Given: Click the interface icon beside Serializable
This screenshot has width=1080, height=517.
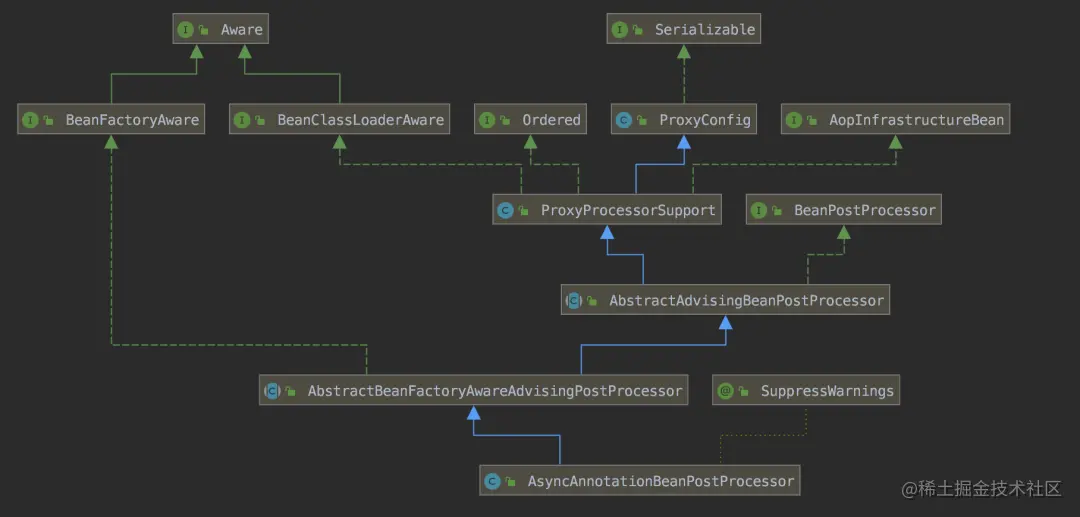Looking at the screenshot, I should (x=619, y=30).
